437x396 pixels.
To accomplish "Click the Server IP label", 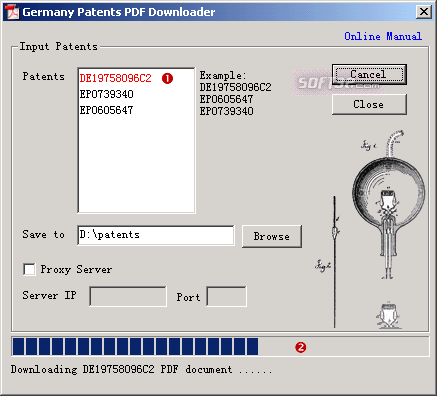I will click(49, 295).
